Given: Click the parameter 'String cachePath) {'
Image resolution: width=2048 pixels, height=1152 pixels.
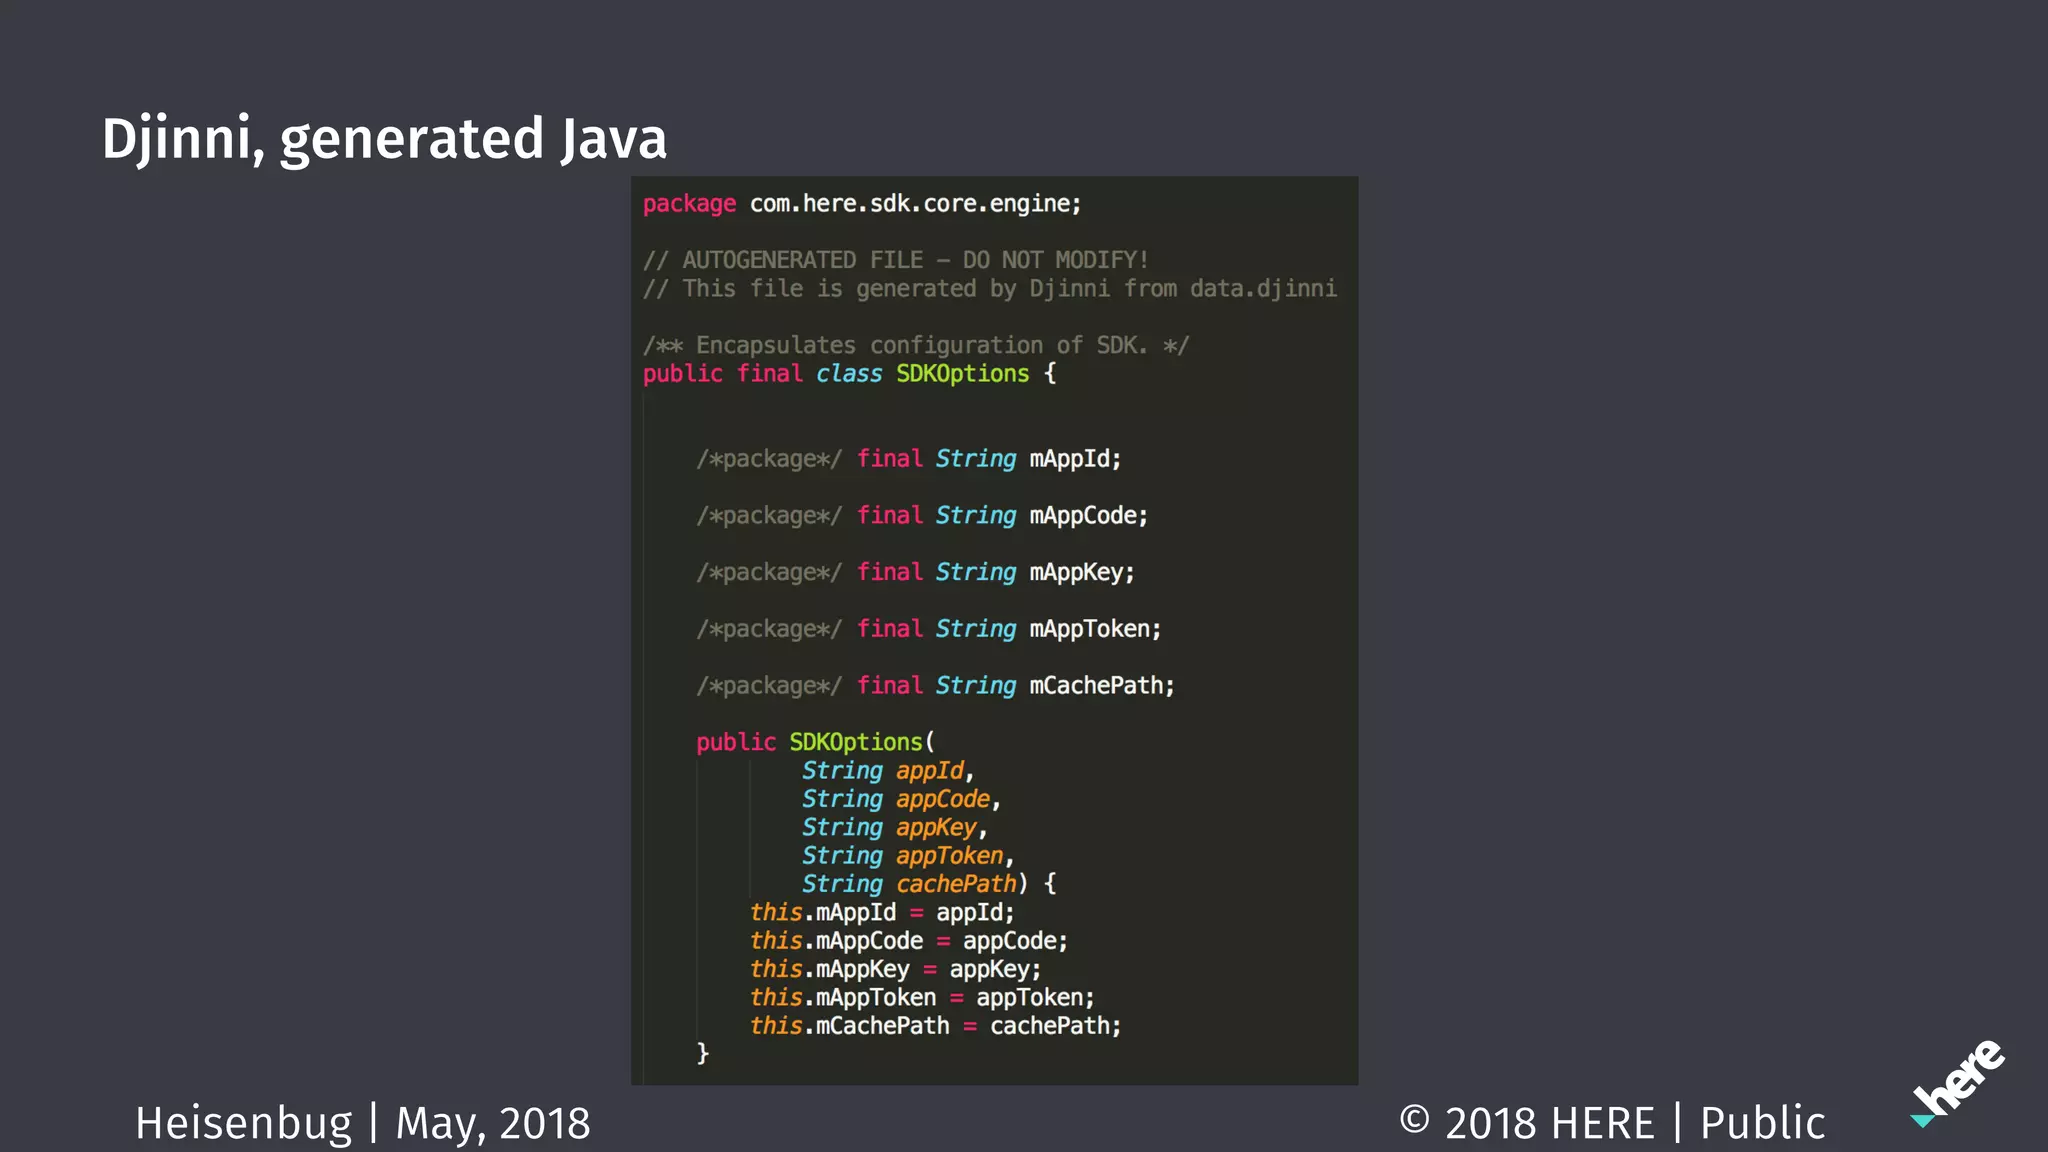Looking at the screenshot, I should click(x=930, y=884).
